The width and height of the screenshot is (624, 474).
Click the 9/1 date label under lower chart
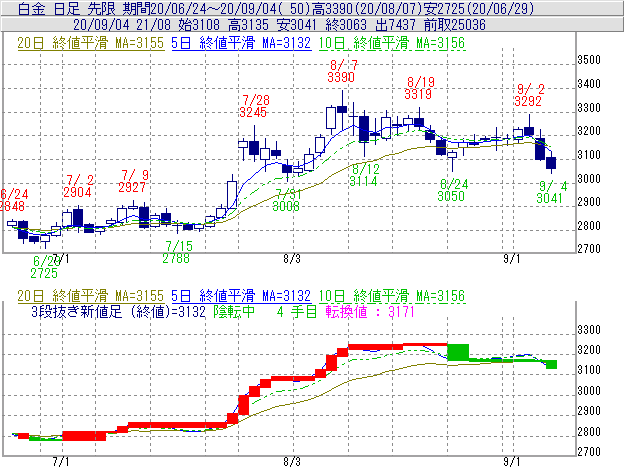512,462
